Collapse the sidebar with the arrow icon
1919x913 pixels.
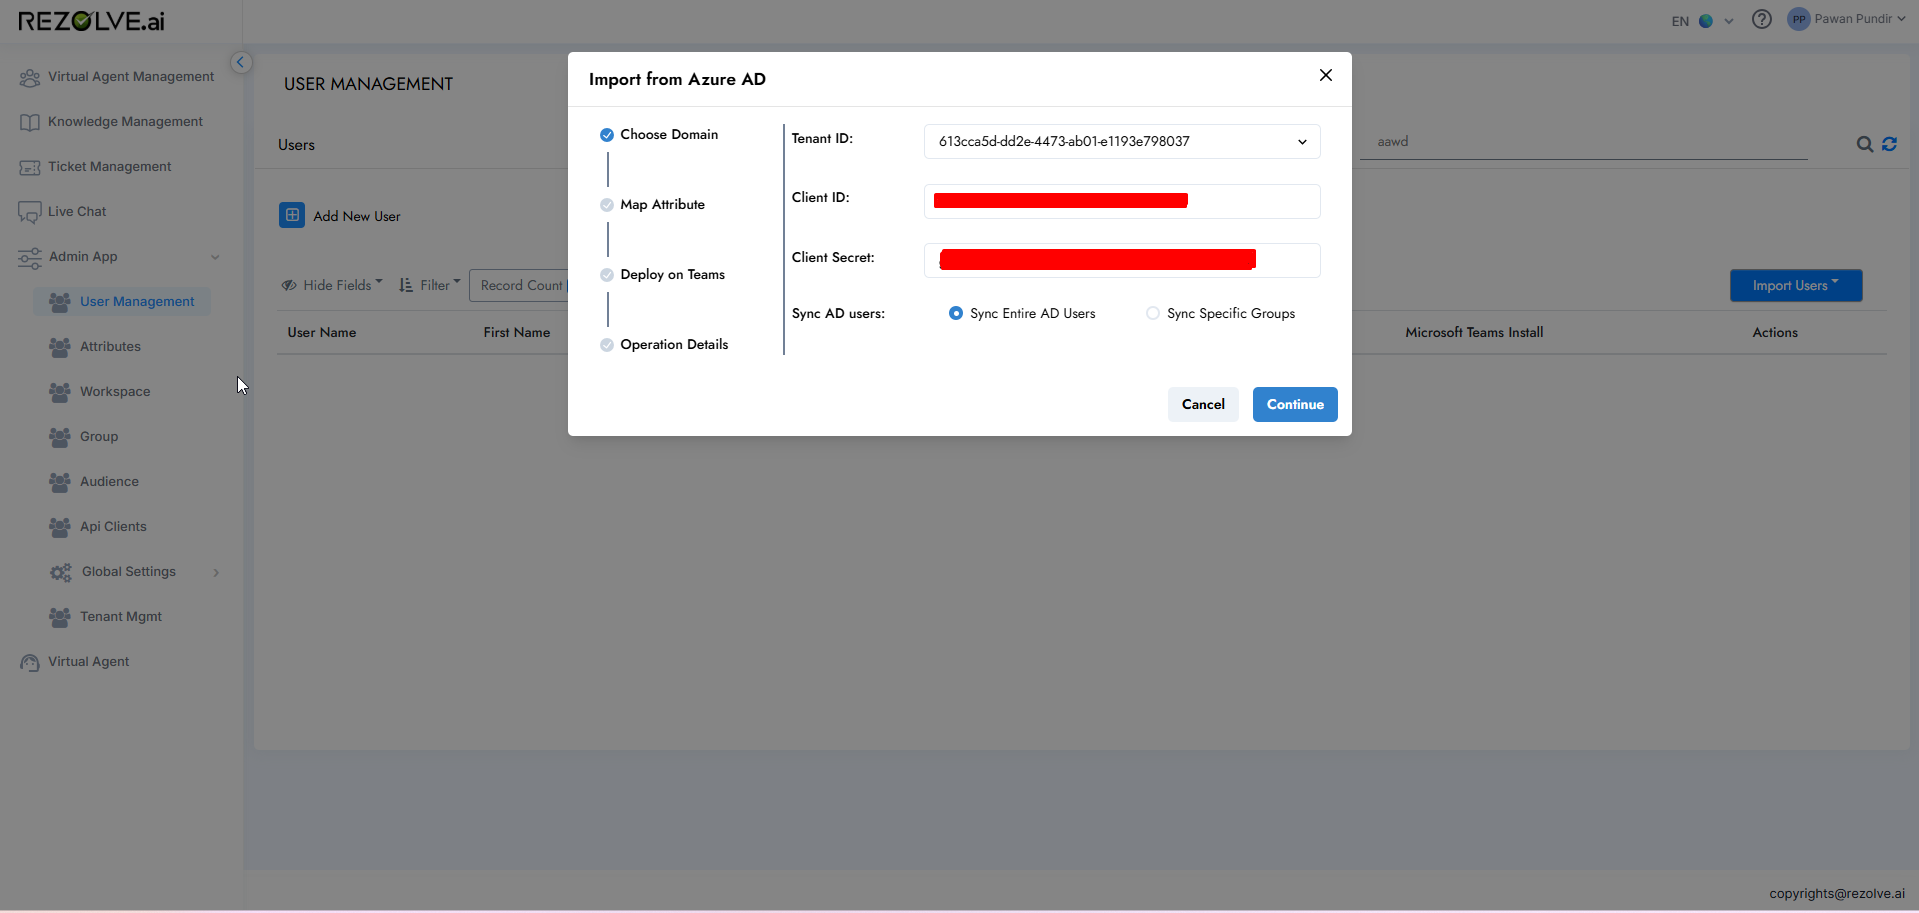click(240, 62)
